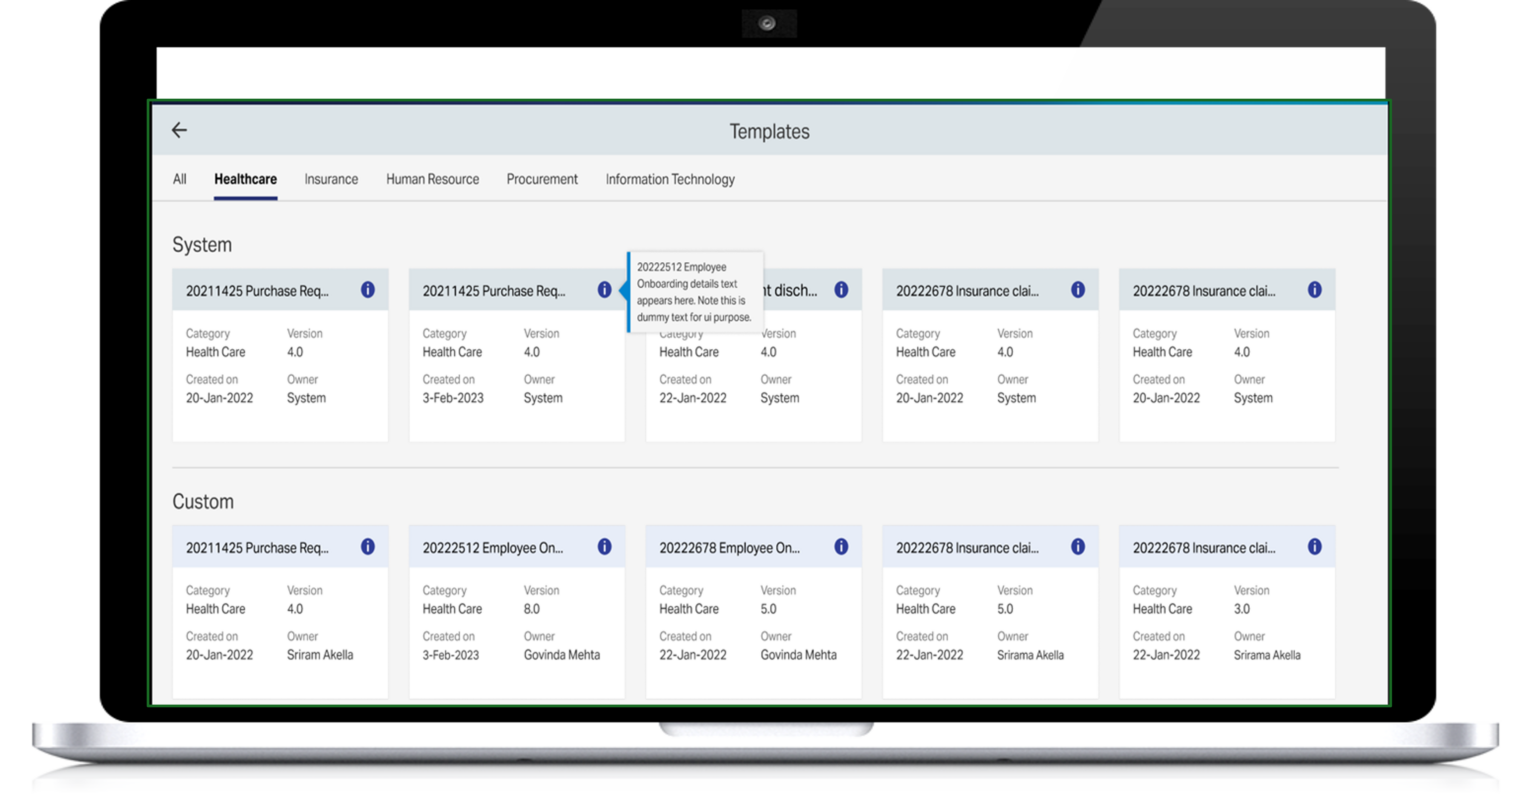Switch to the Insurance tab
This screenshot has height=806, width=1536.
331,179
